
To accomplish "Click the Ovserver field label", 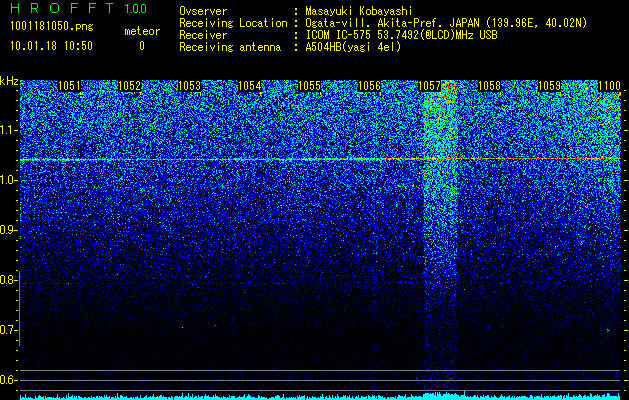I will pyautogui.click(x=203, y=11).
